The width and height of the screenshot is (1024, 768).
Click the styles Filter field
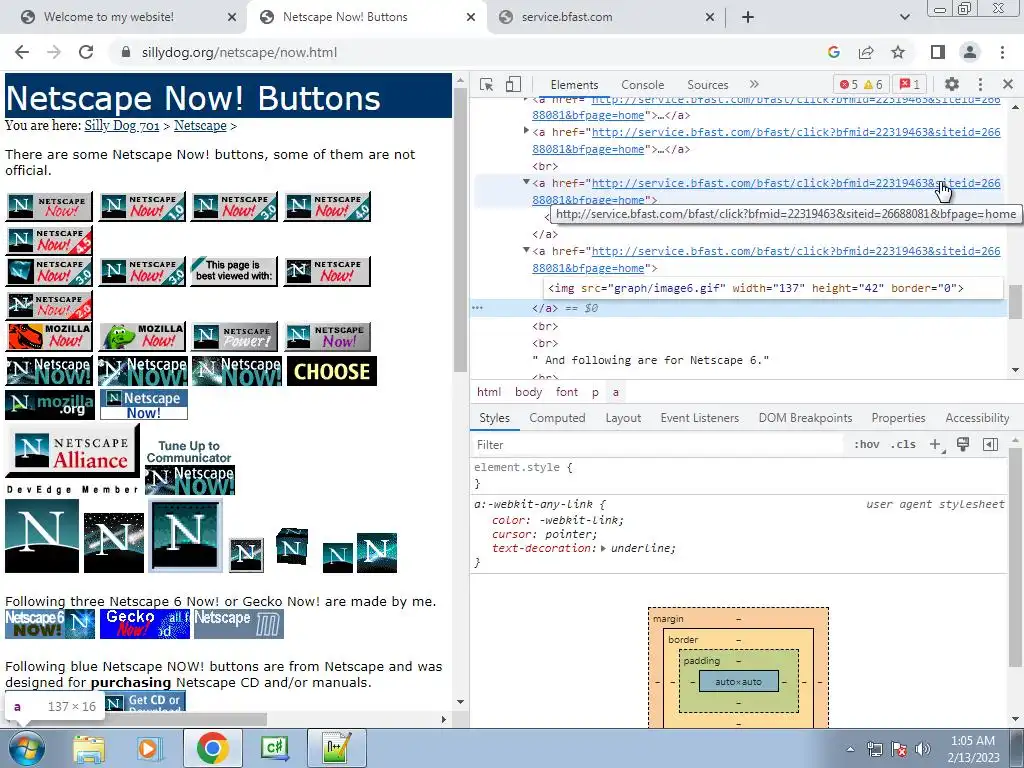click(x=658, y=445)
